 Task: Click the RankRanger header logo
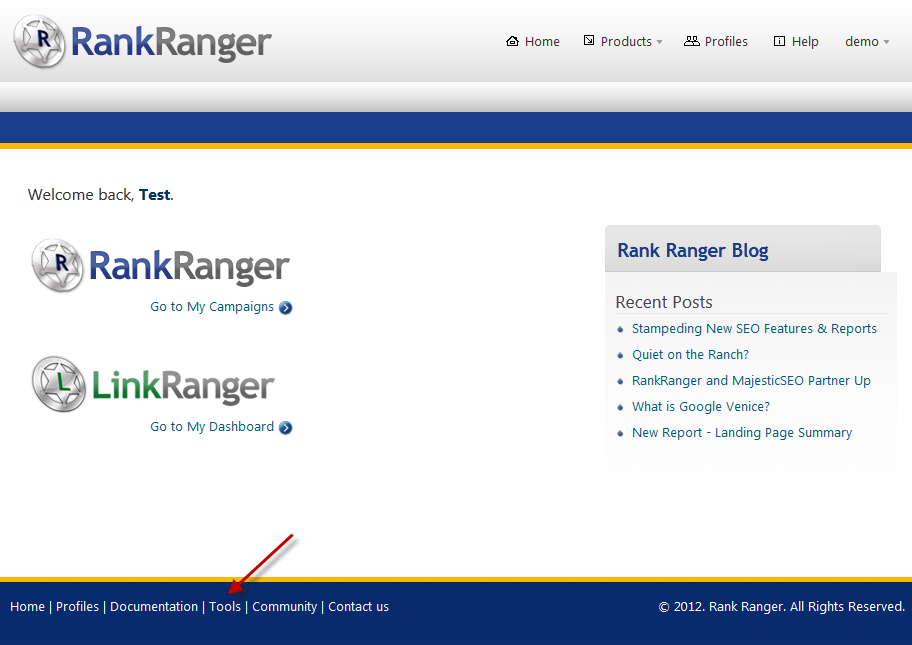pyautogui.click(x=142, y=42)
